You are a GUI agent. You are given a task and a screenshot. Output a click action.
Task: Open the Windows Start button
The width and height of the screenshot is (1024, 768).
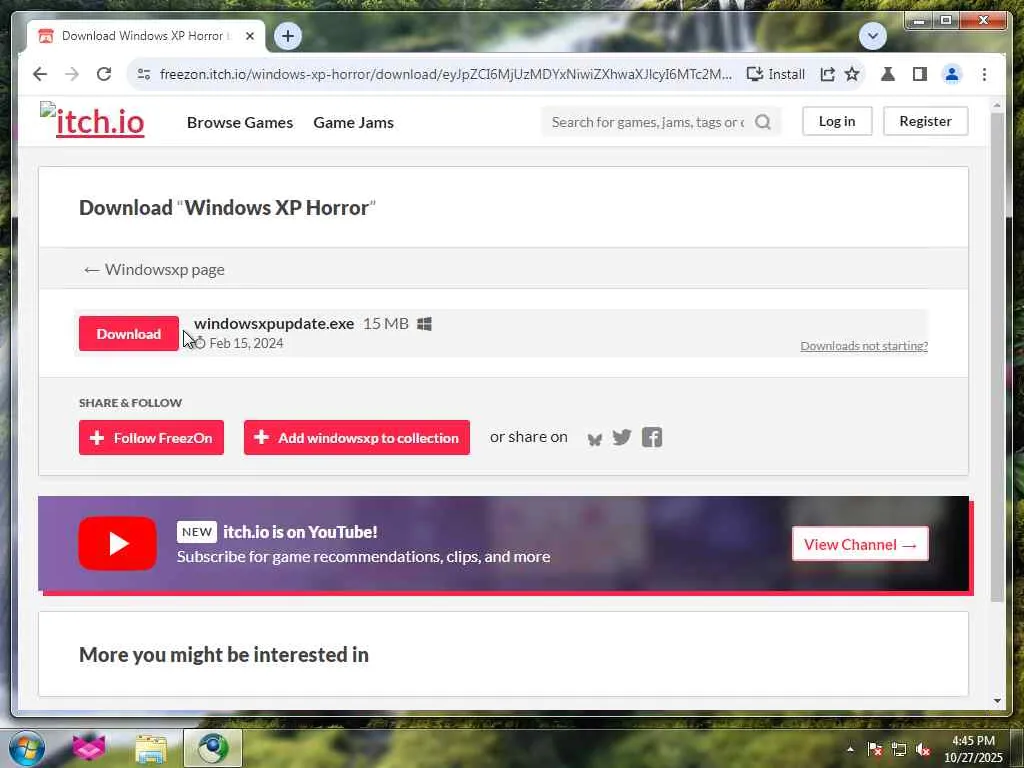click(27, 748)
